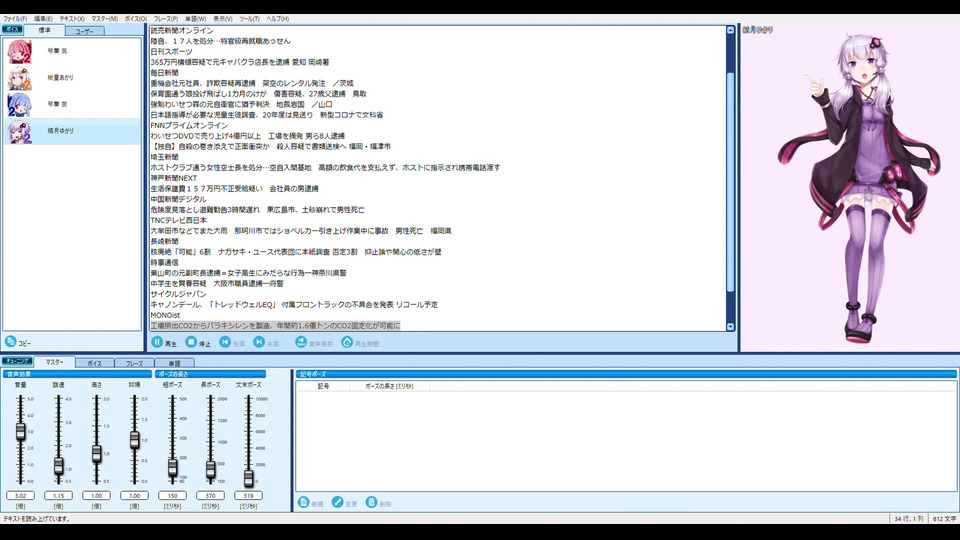Open the 表示(V) menu
This screenshot has height=540, width=960.
point(222,19)
